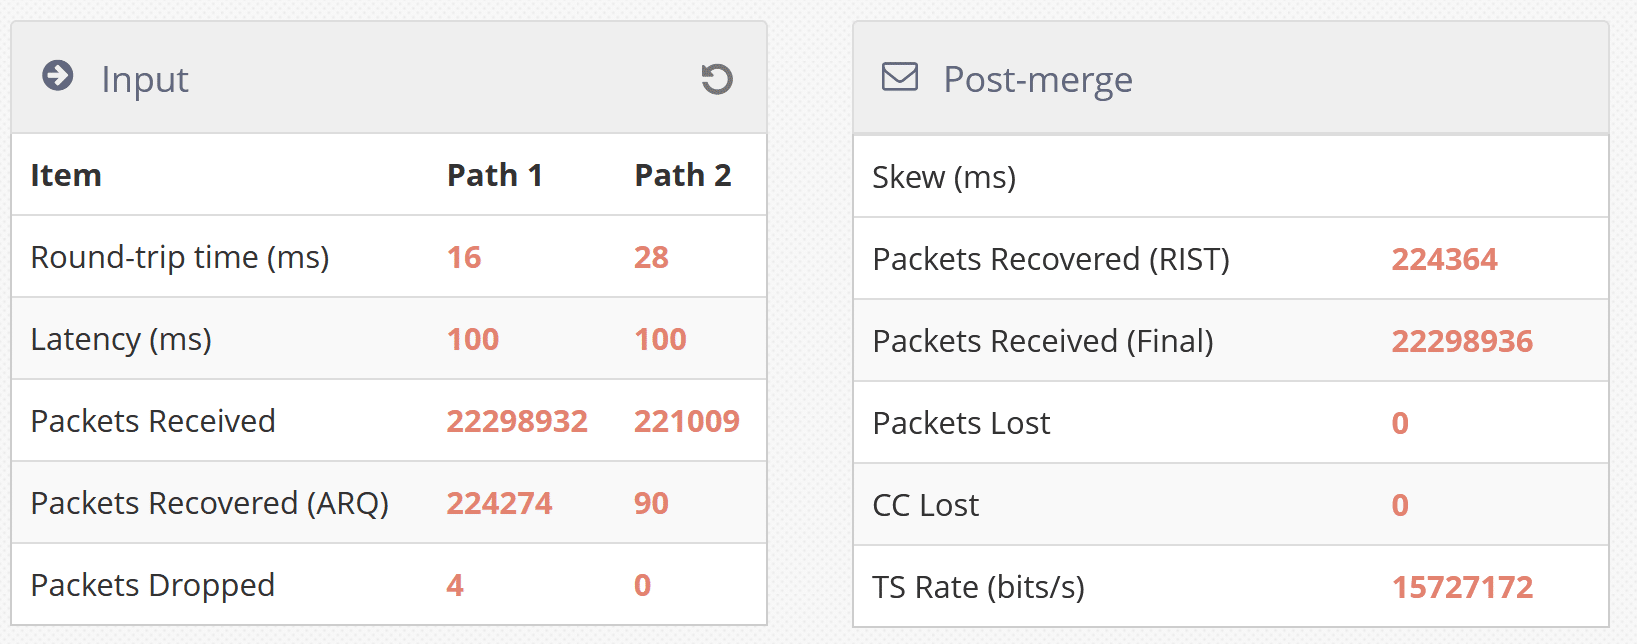Click the TS Rate value 15727172
This screenshot has width=1637, height=644.
point(1462,587)
